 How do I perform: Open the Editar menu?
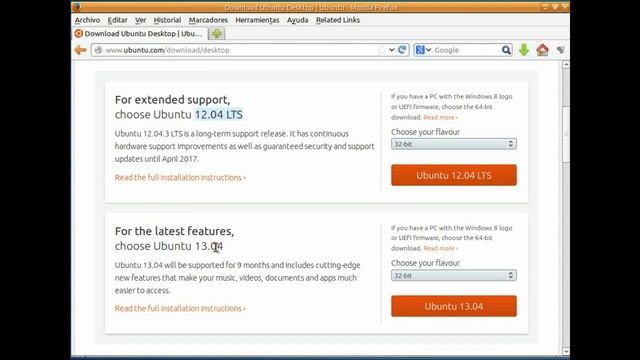click(118, 20)
